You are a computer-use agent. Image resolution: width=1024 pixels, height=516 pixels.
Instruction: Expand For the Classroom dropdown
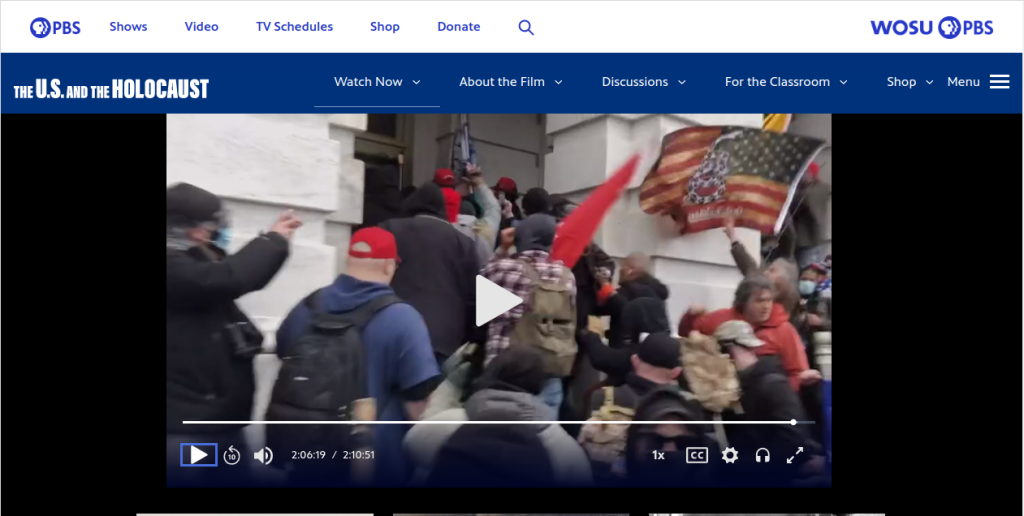[786, 82]
